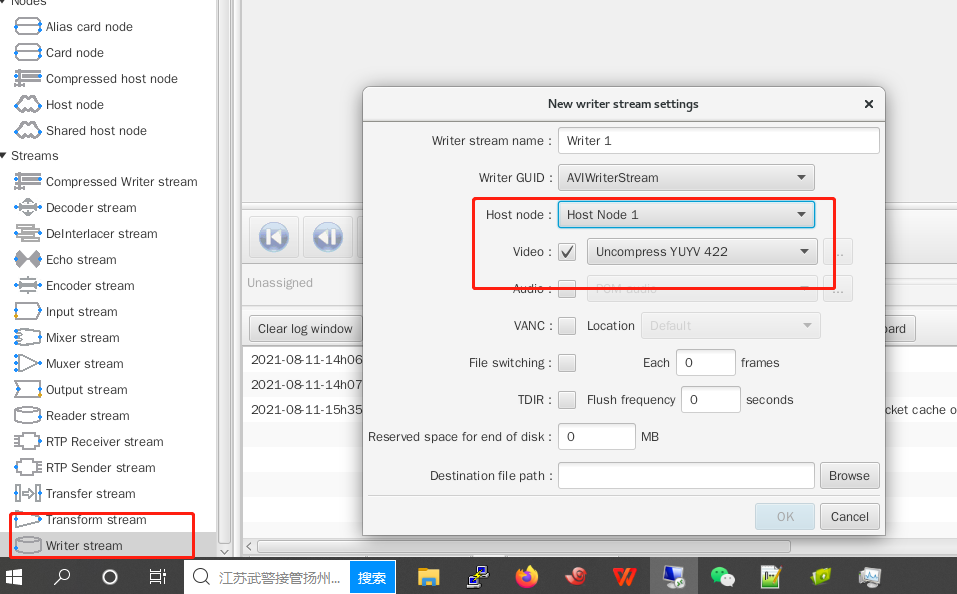957x594 pixels.
Task: Click the Flush frequency seconds field
Action: (710, 400)
